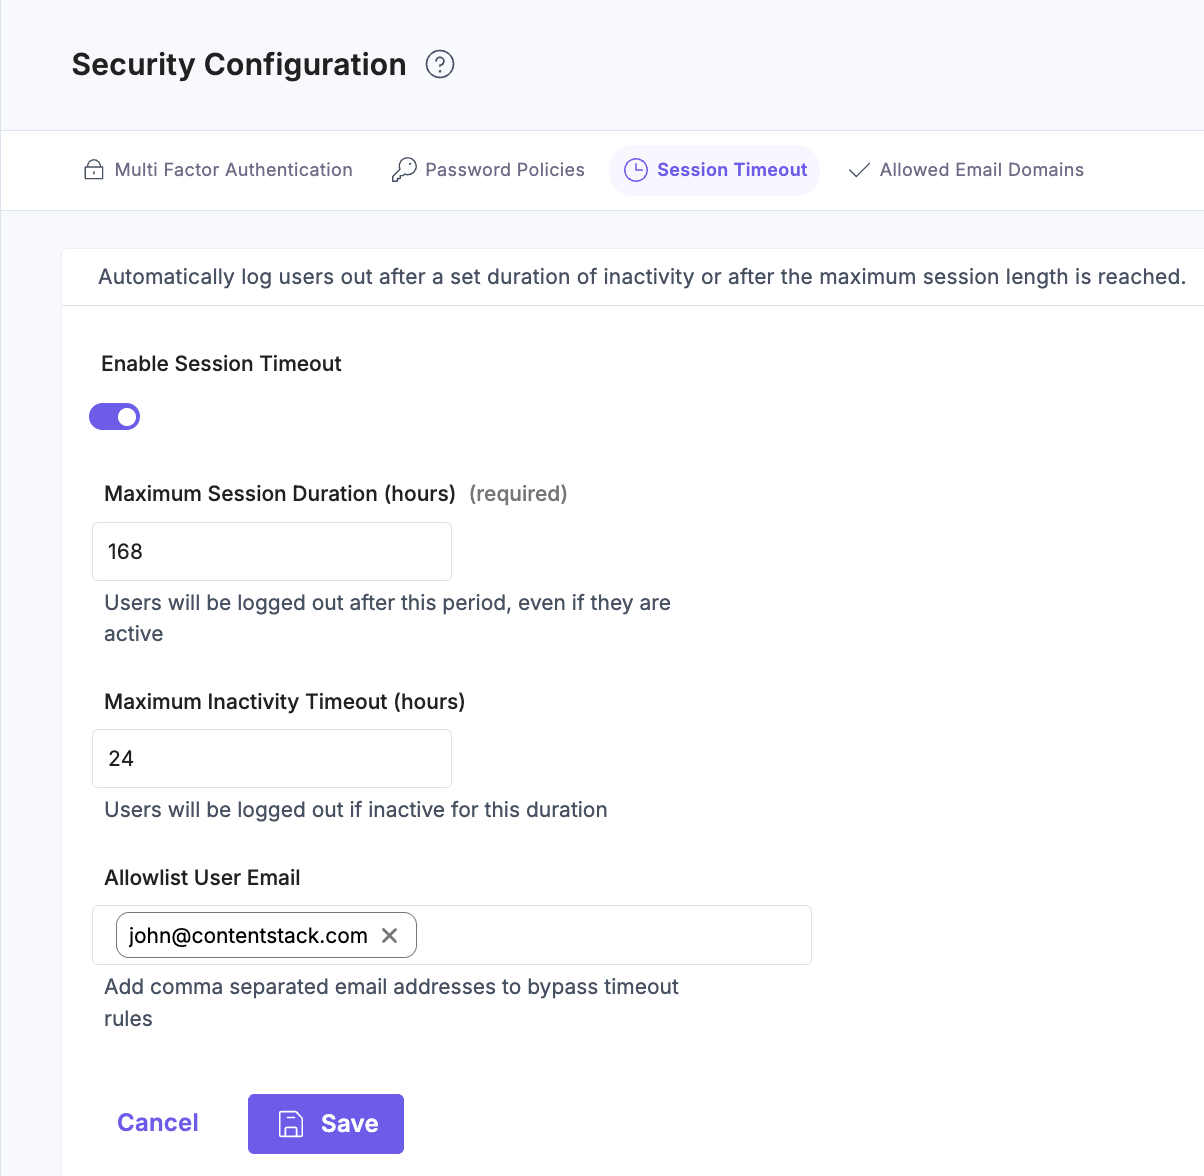Click the key icon for Password Policies

404,170
